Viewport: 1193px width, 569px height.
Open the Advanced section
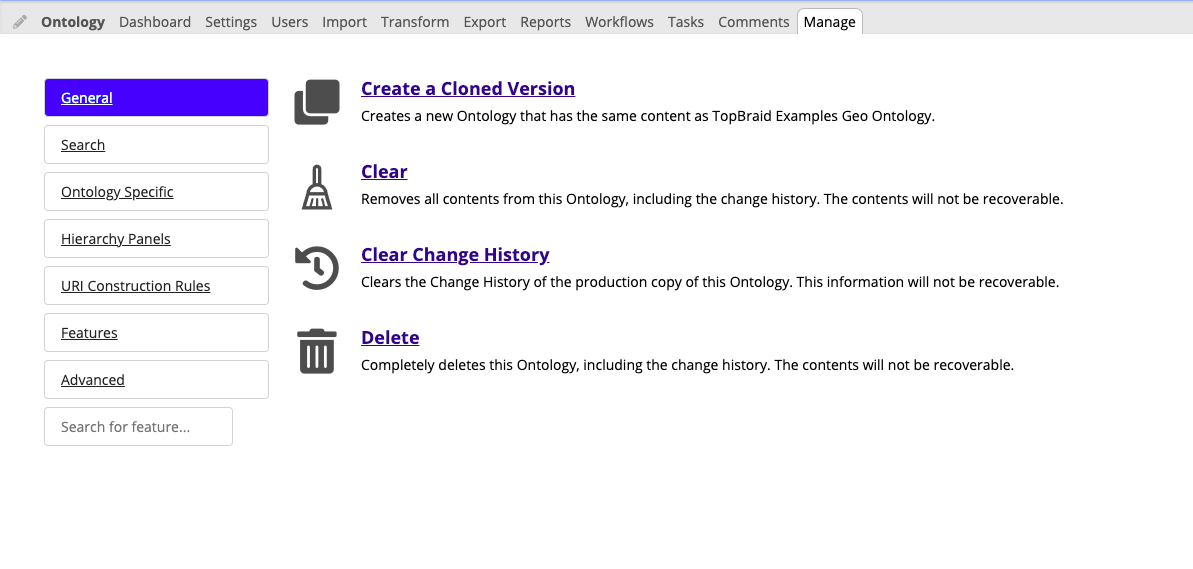click(x=93, y=380)
